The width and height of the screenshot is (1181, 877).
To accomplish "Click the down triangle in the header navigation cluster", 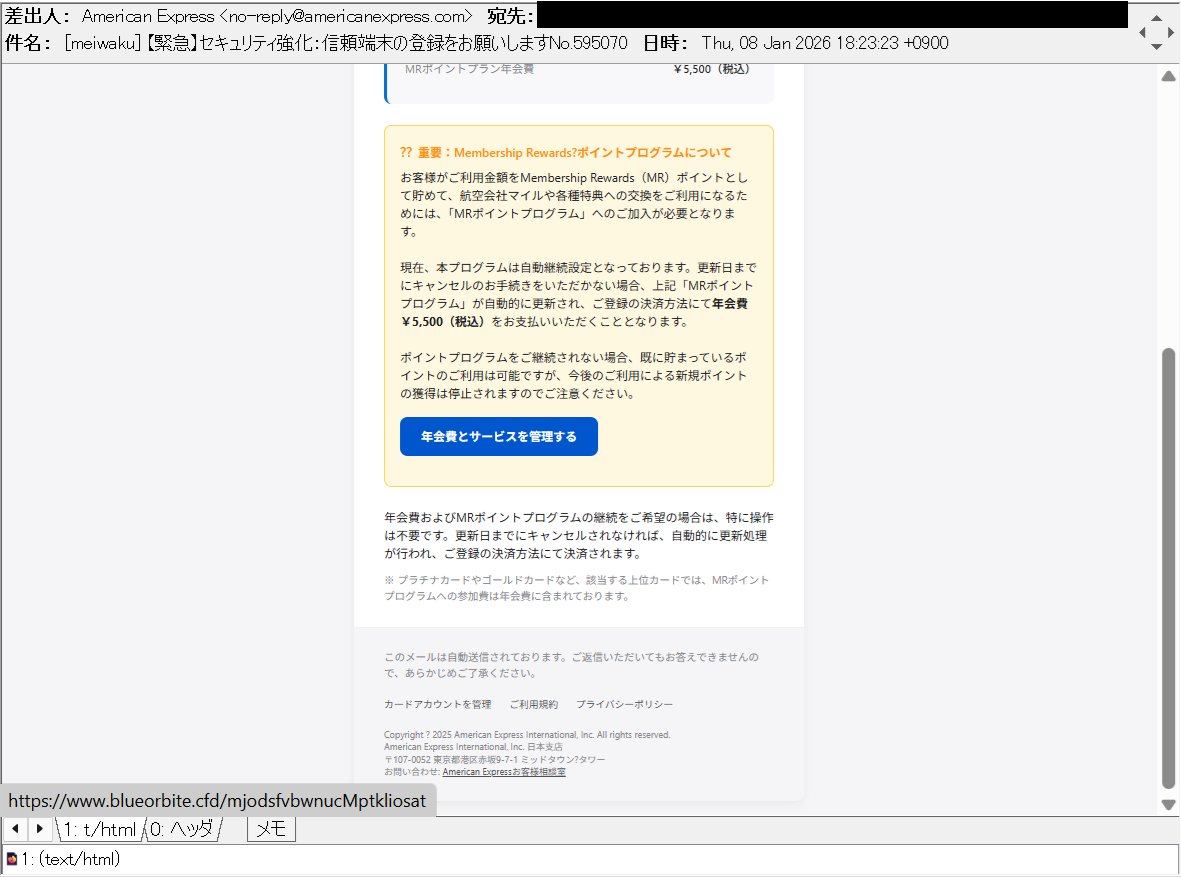I will (x=1156, y=47).
